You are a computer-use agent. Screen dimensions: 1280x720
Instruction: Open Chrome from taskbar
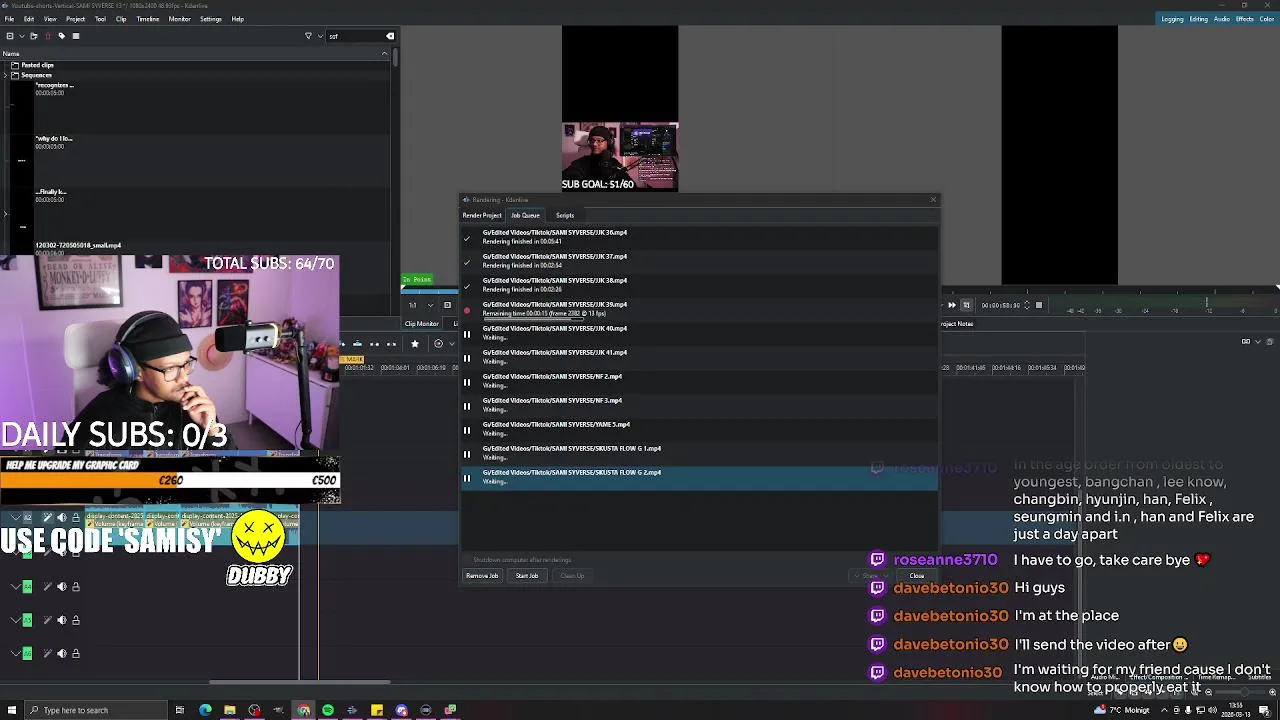tap(303, 710)
